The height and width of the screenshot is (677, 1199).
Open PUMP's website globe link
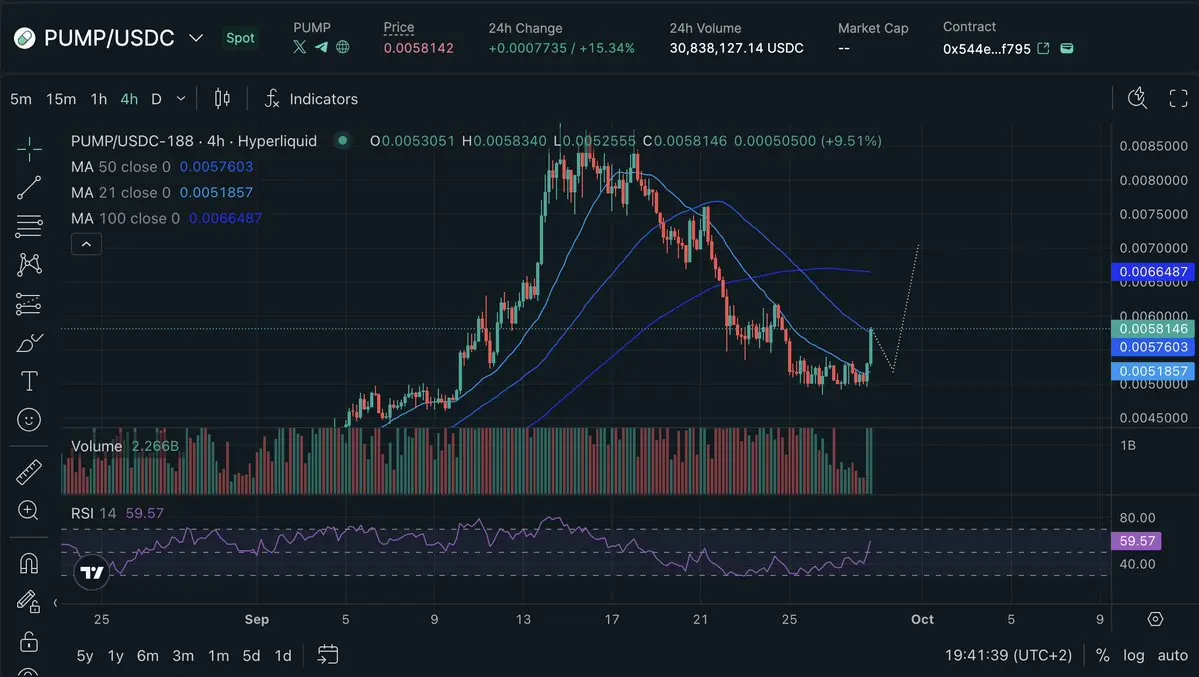[x=343, y=47]
